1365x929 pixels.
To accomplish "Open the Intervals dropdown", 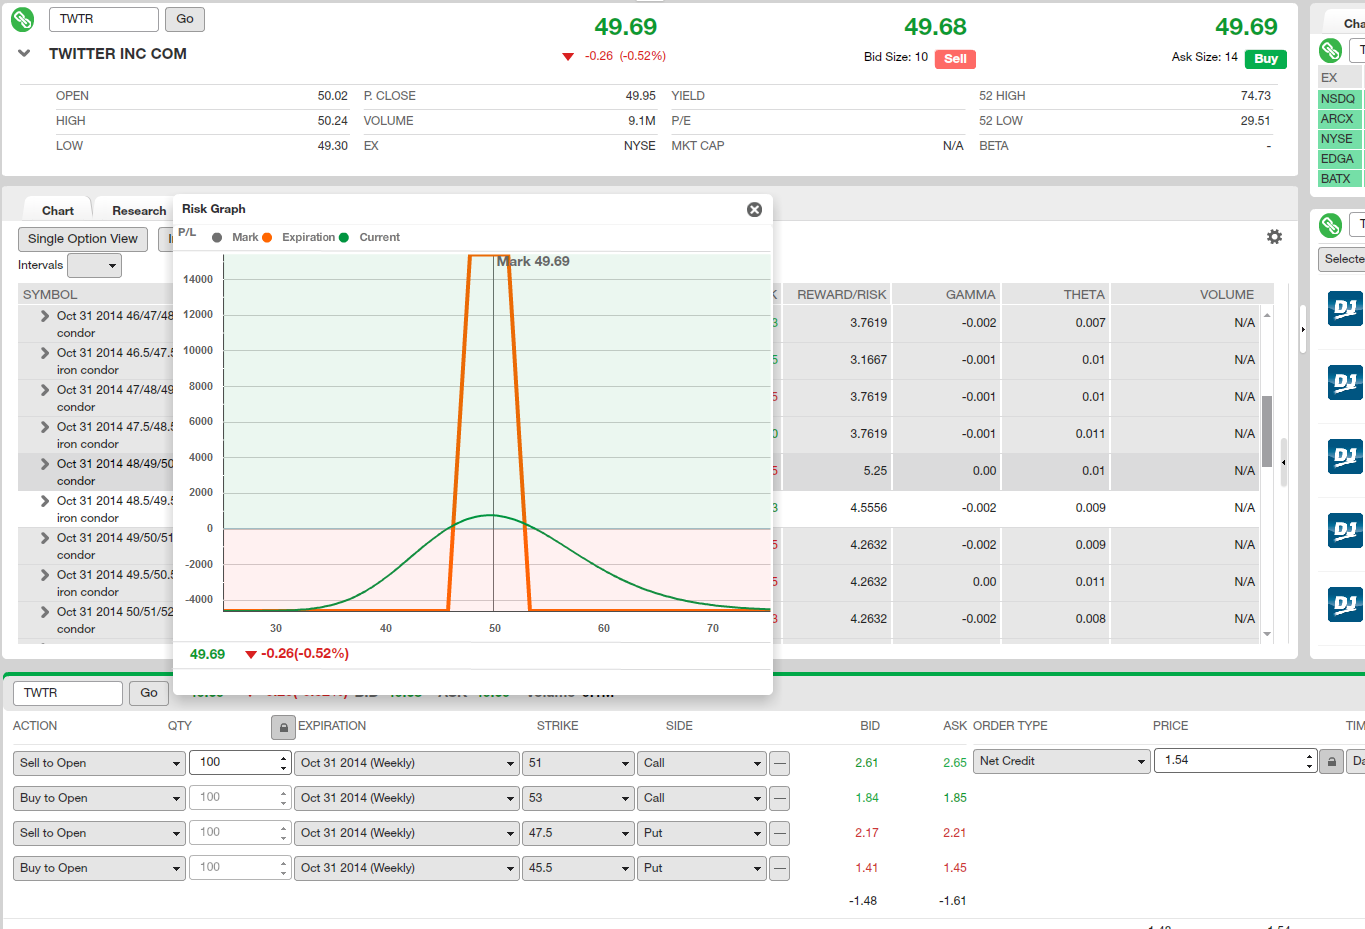I will (x=94, y=265).
